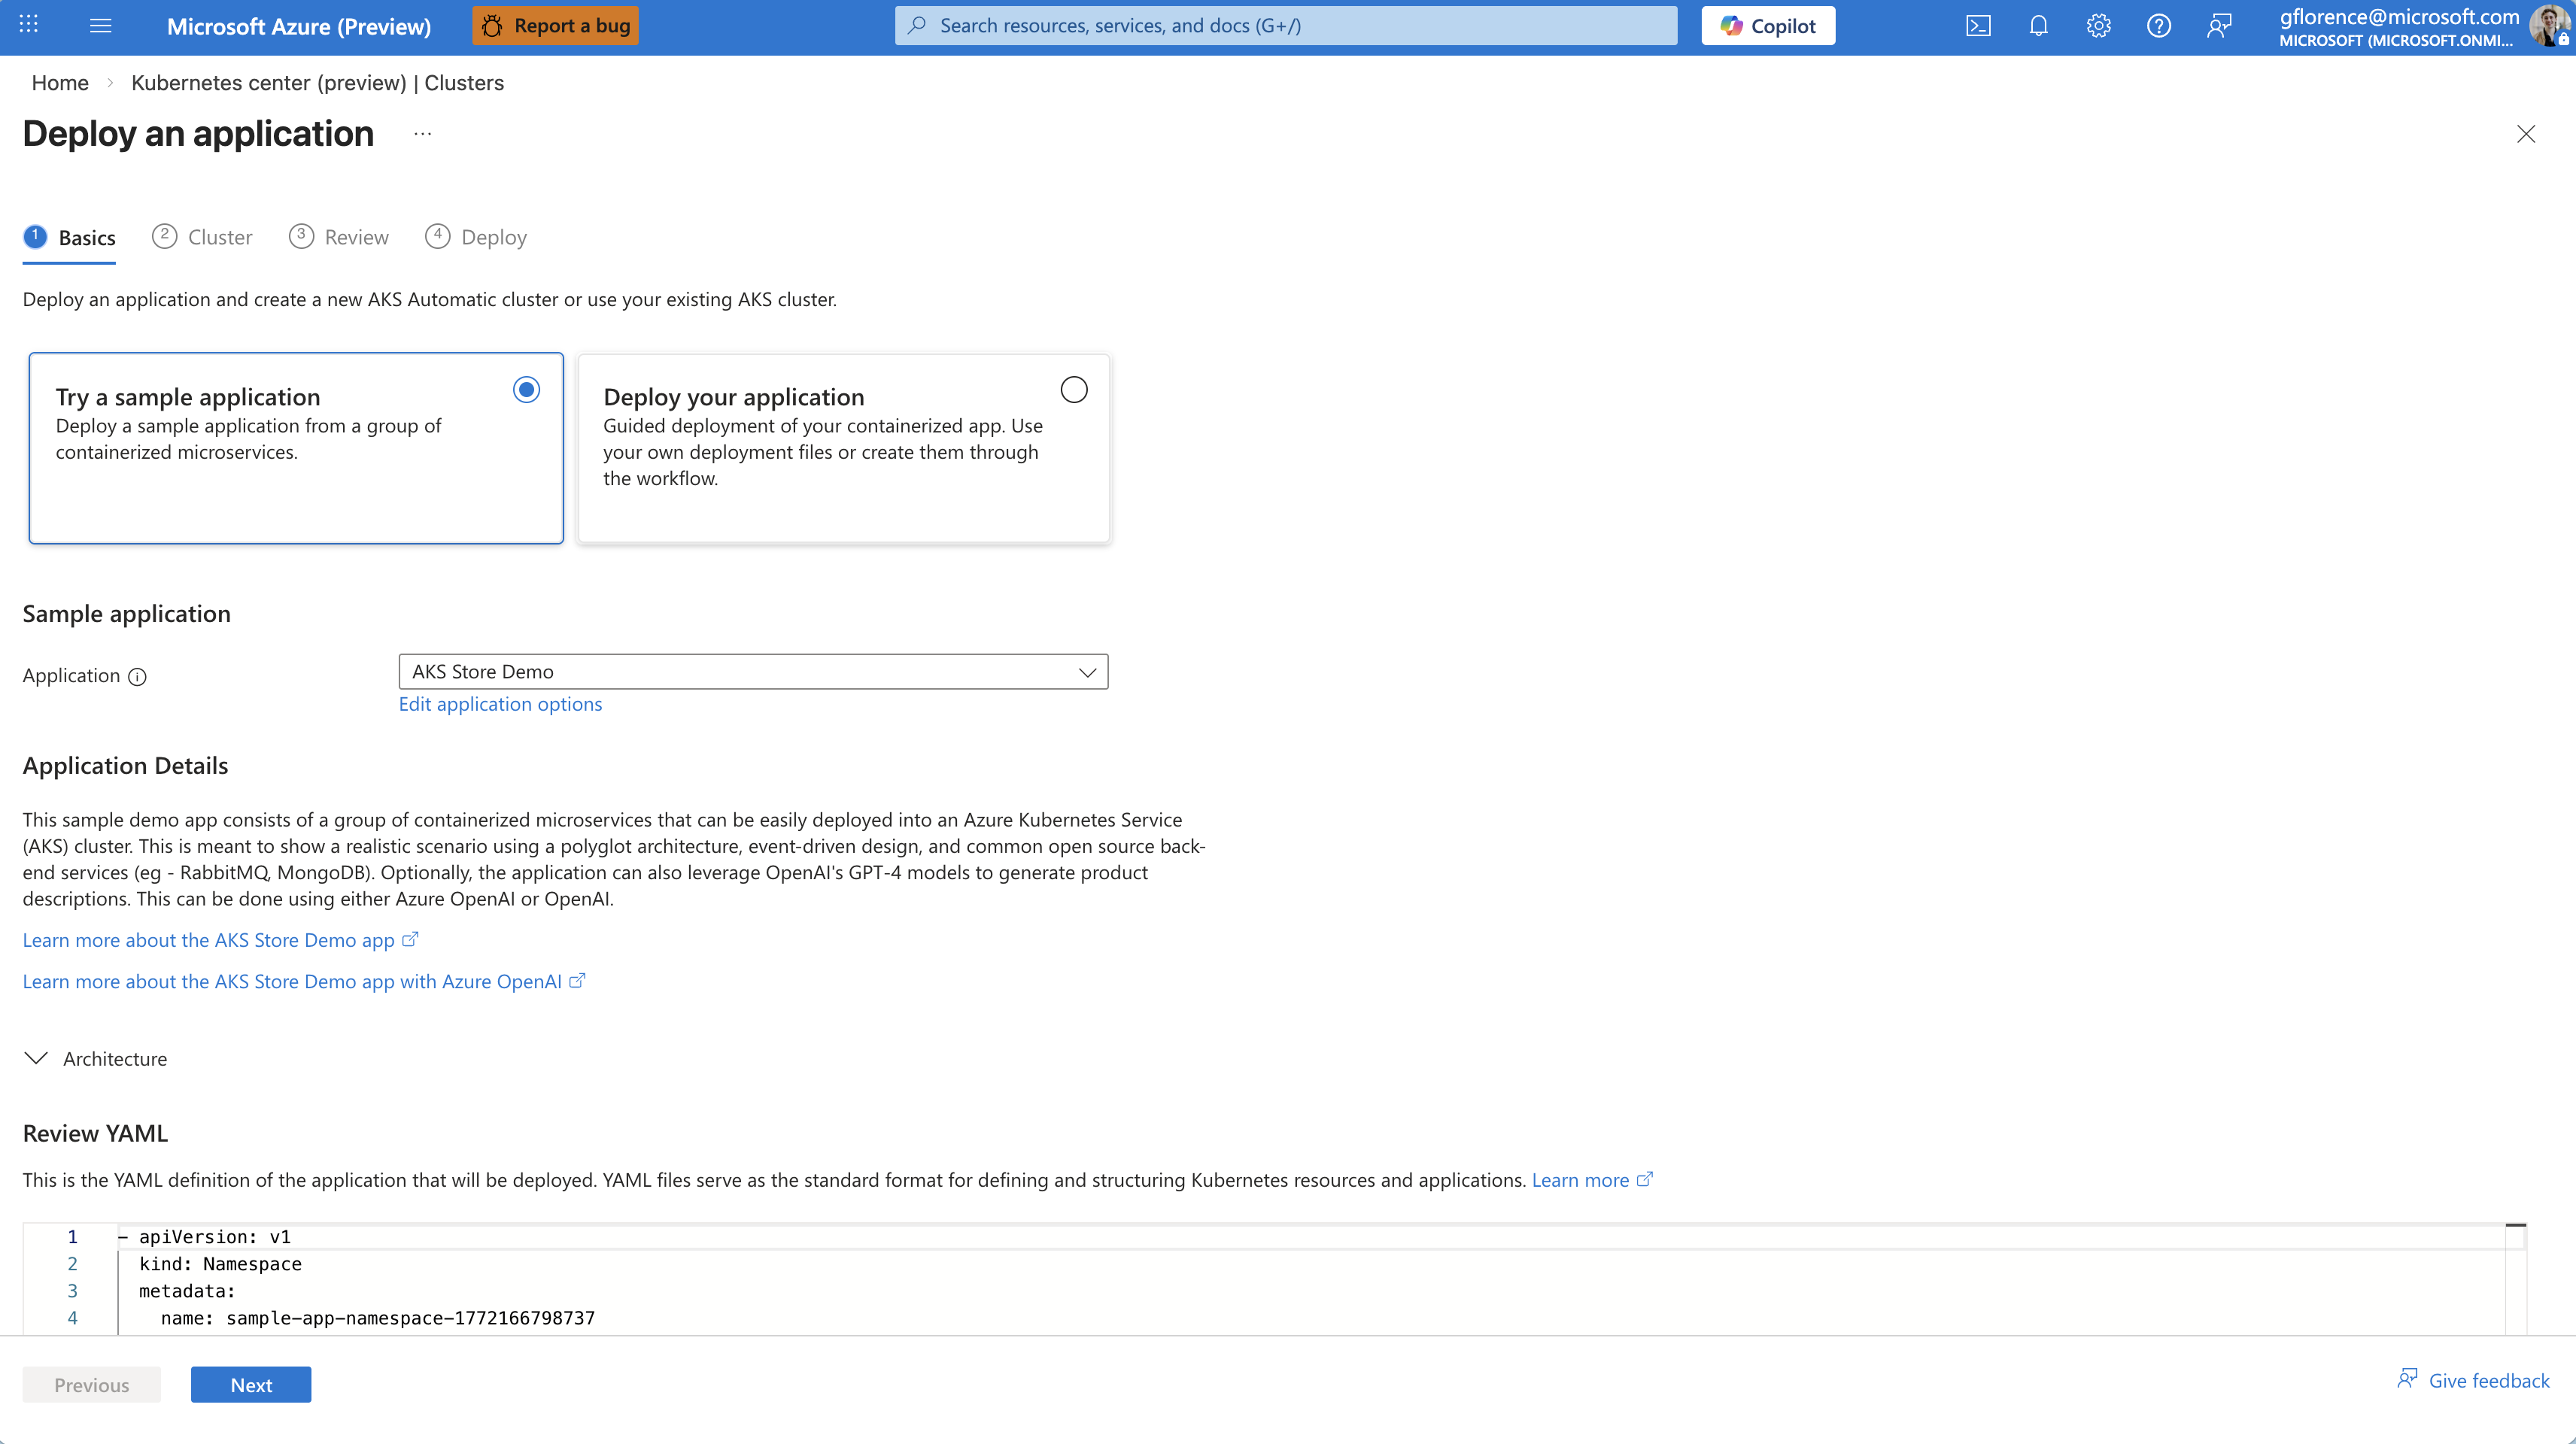Click the user account avatar
Viewport: 2576px width, 1444px height.
pyautogui.click(x=2548, y=26)
